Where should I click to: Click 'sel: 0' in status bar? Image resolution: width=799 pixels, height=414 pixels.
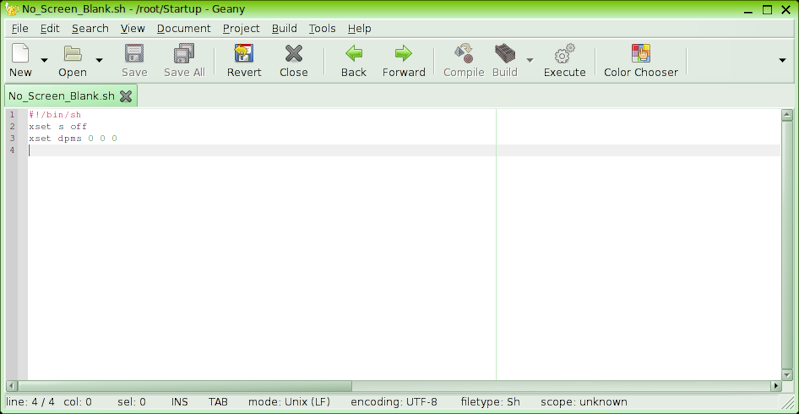(131, 402)
